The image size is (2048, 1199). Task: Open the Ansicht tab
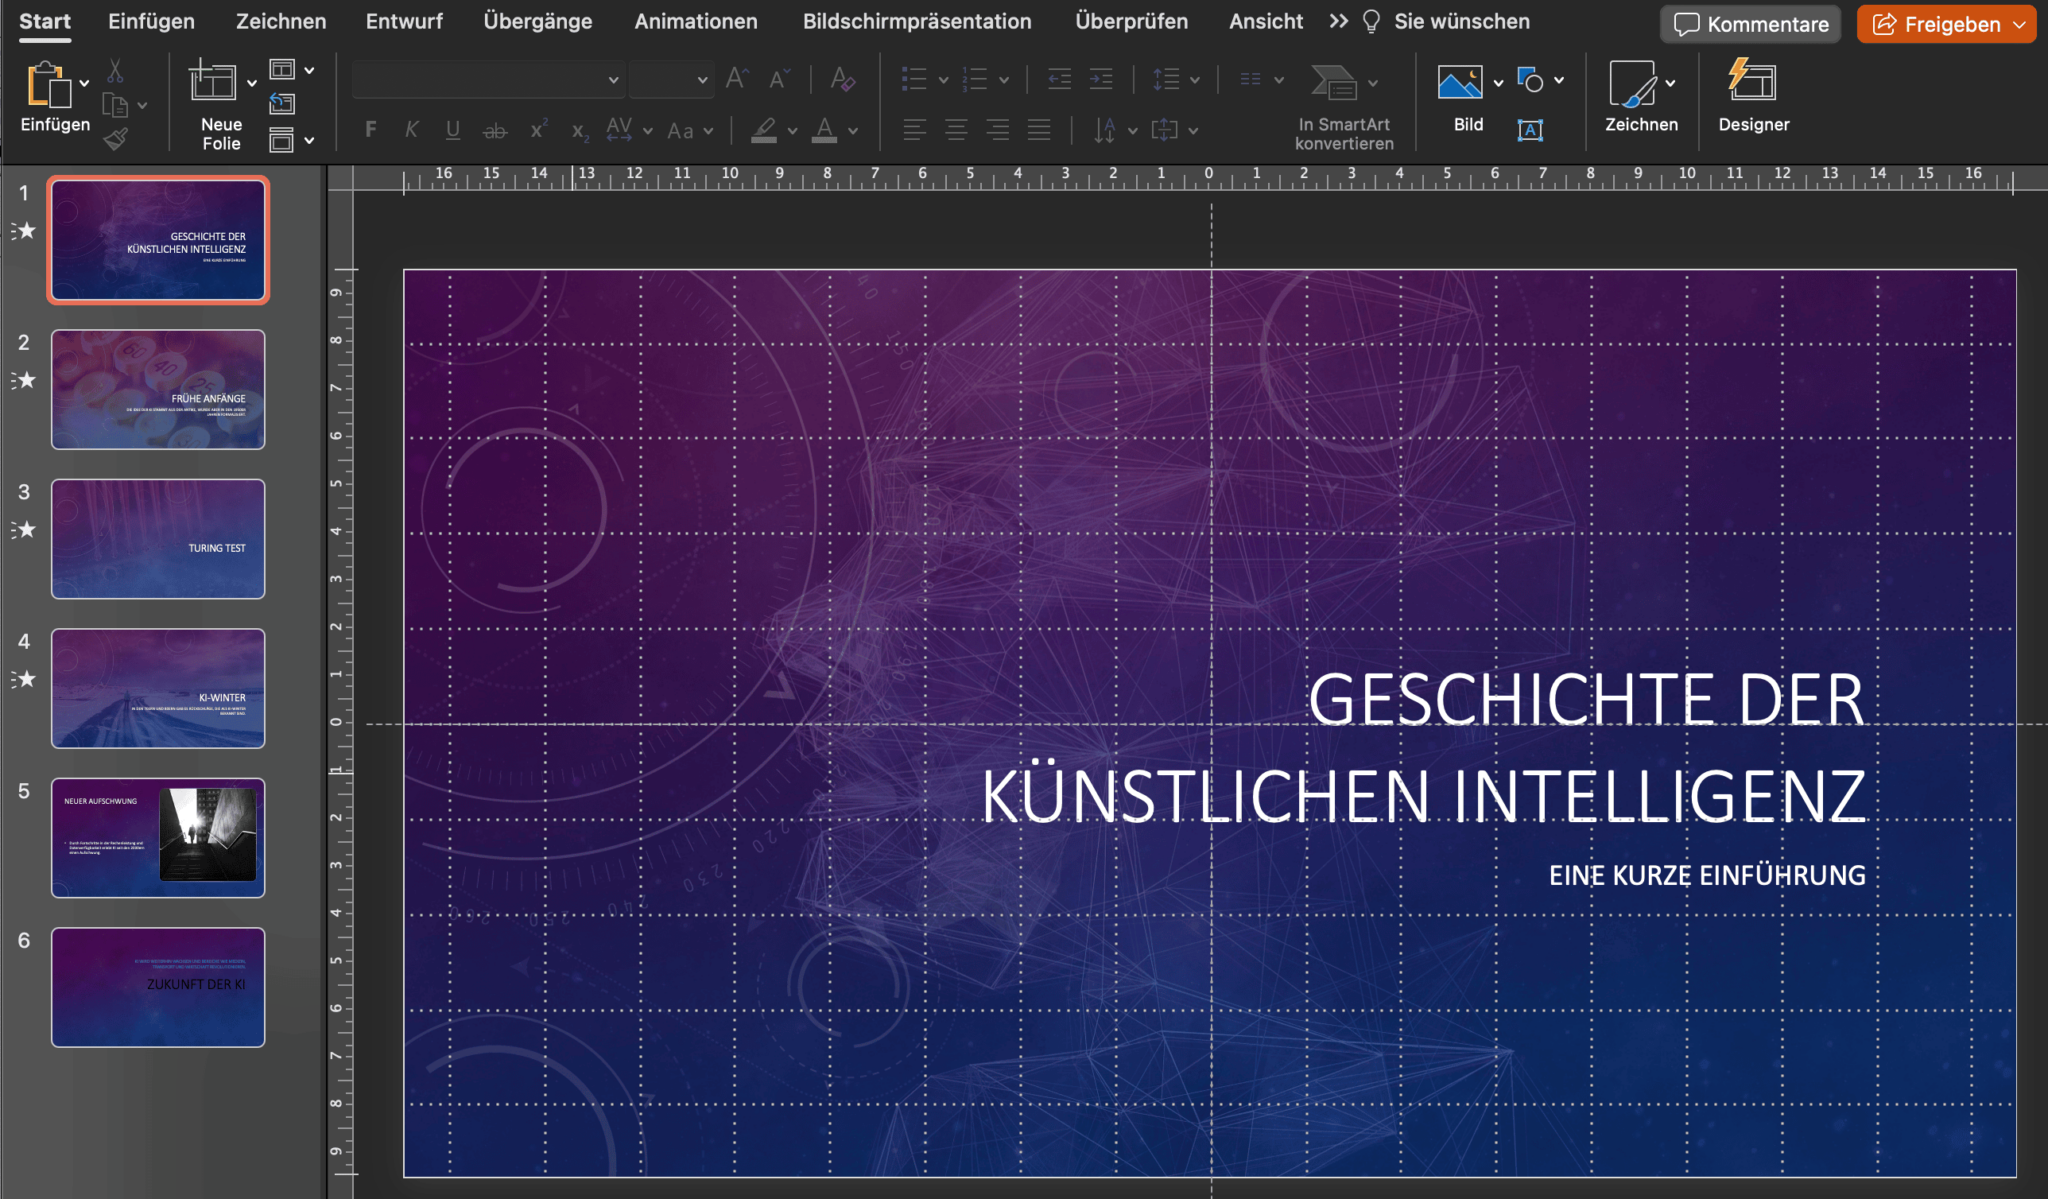click(1266, 21)
